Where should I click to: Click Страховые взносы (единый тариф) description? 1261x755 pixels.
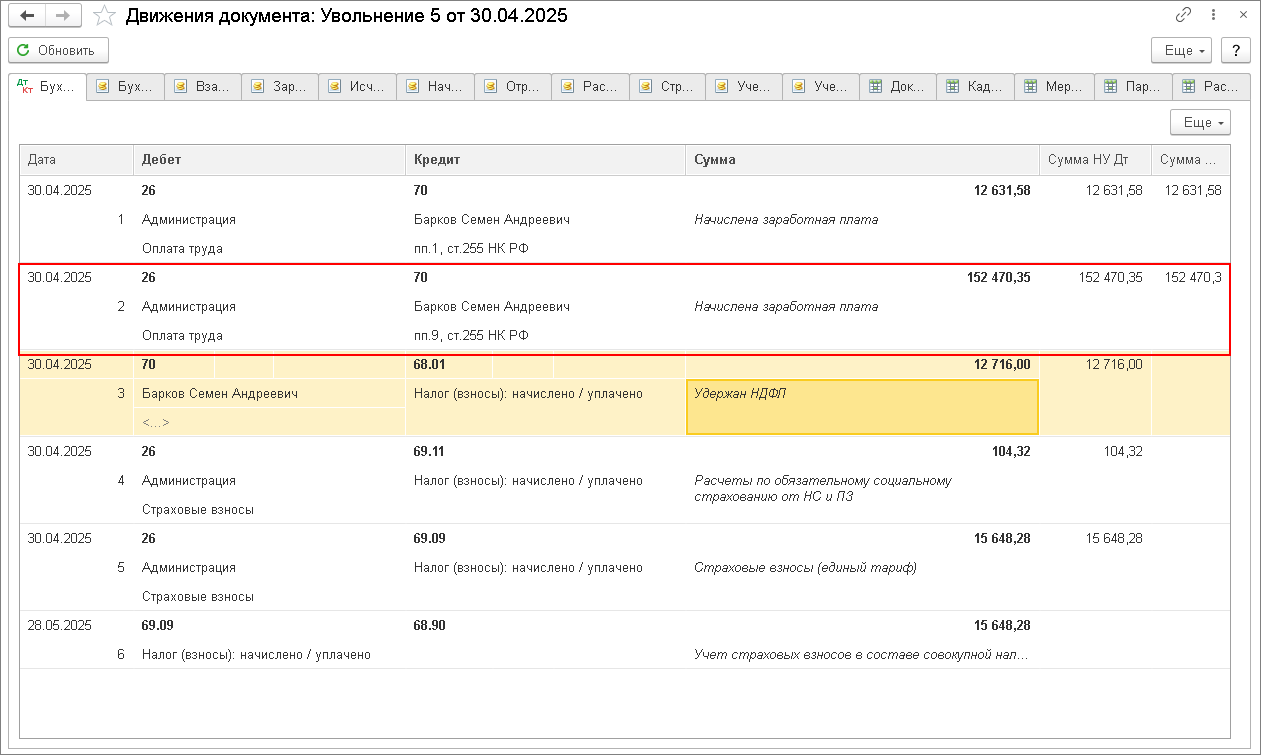tap(805, 567)
